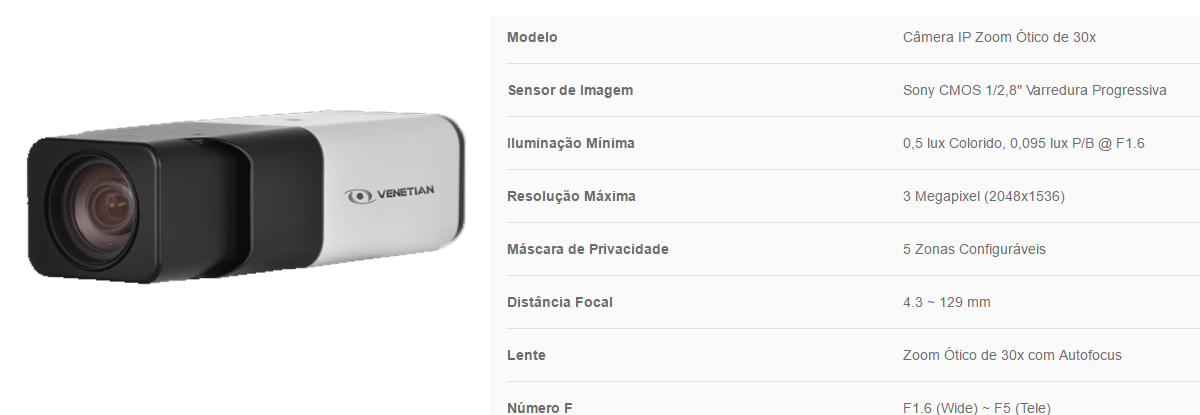
Task: Click the Distância Focal label
Action: tap(560, 302)
